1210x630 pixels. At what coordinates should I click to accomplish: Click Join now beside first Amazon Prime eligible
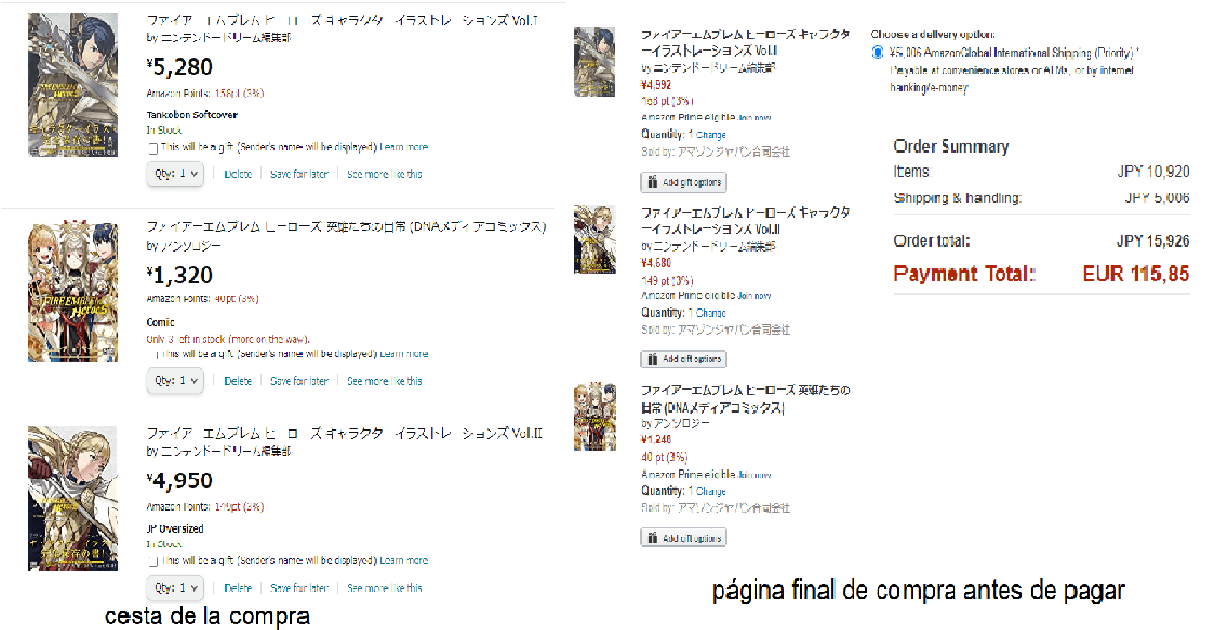(x=754, y=117)
